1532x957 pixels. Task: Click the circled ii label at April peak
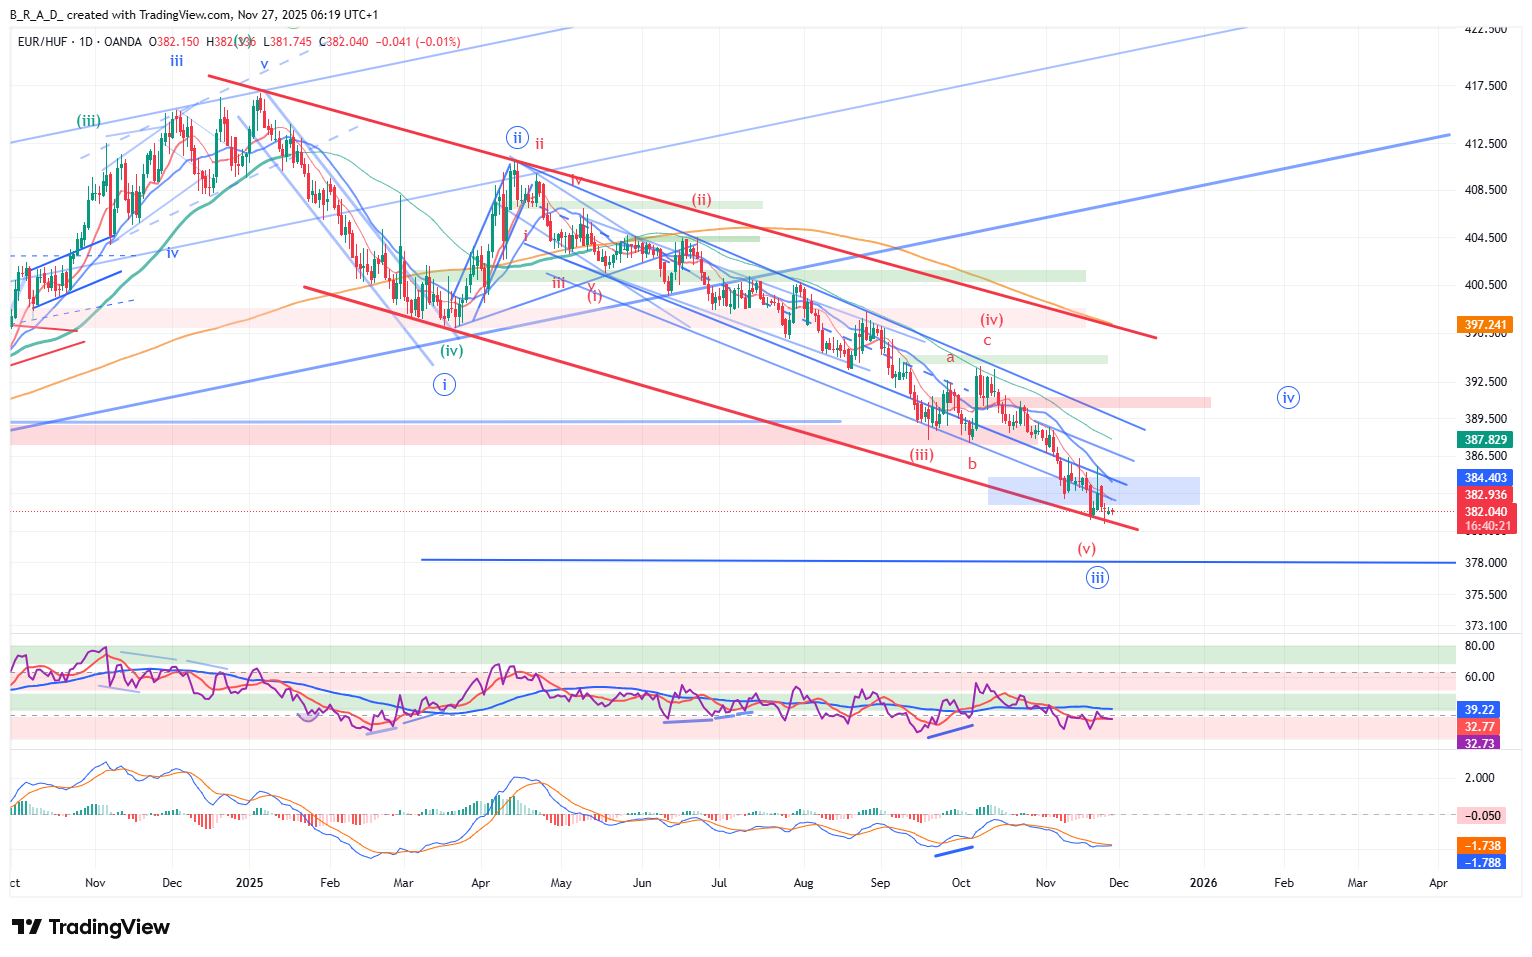[x=516, y=138]
